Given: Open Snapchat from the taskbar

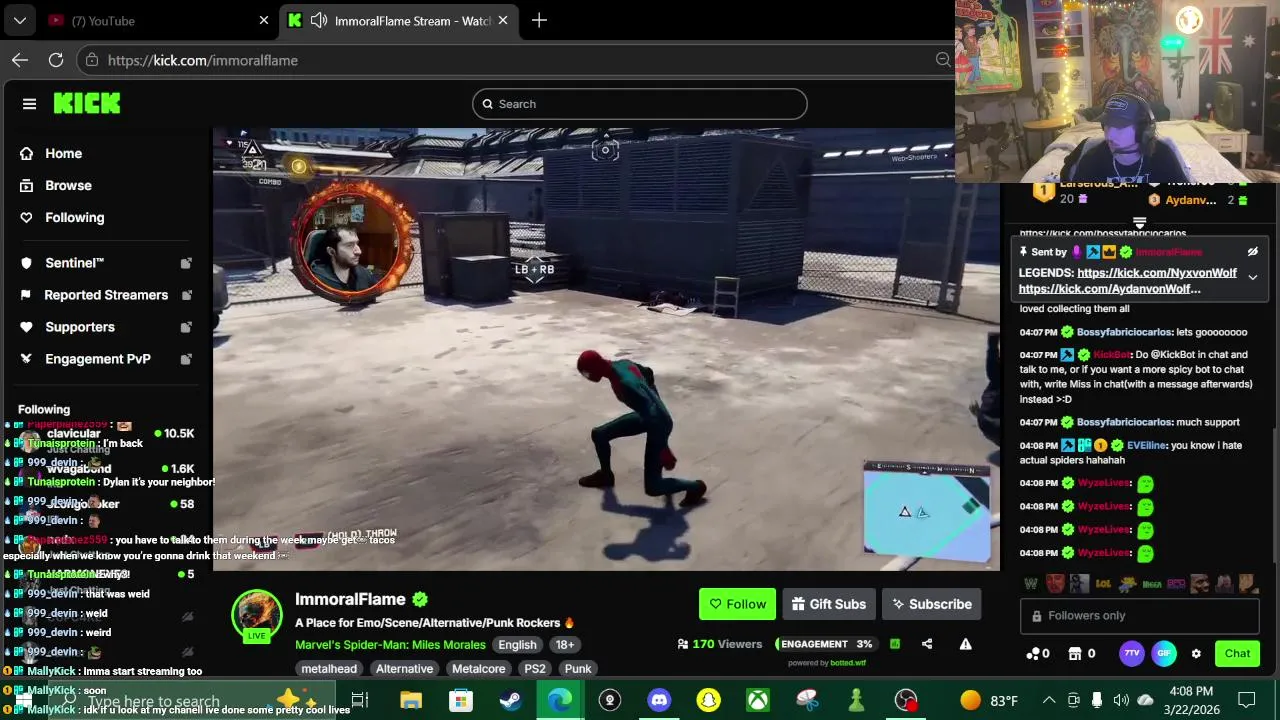Looking at the screenshot, I should [x=708, y=701].
